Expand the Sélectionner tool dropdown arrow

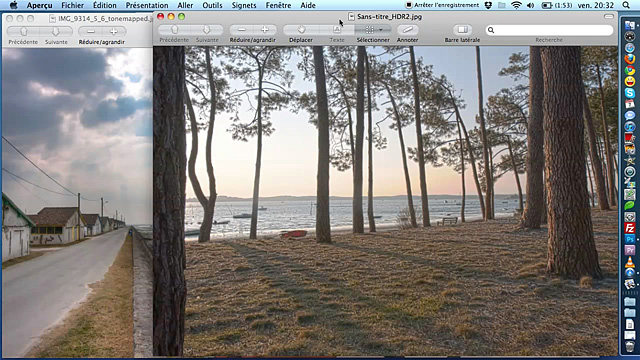click(381, 30)
